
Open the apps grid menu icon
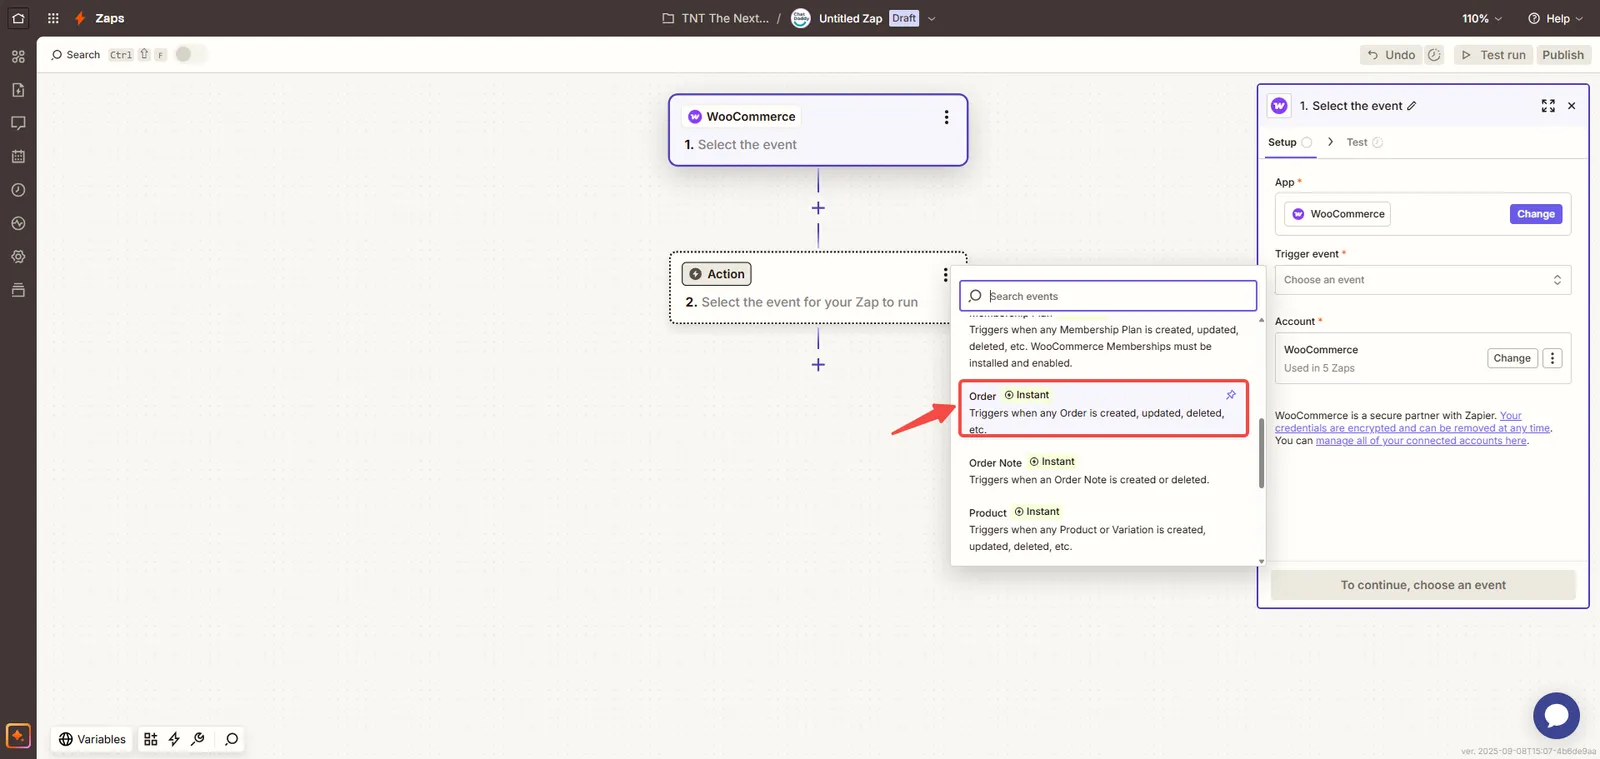53,18
